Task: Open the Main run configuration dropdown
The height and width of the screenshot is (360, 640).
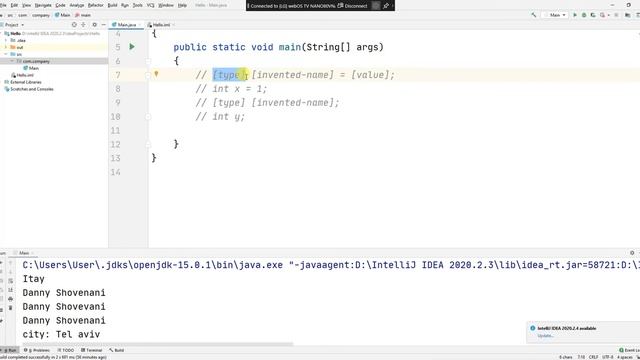Action: [x=555, y=15]
